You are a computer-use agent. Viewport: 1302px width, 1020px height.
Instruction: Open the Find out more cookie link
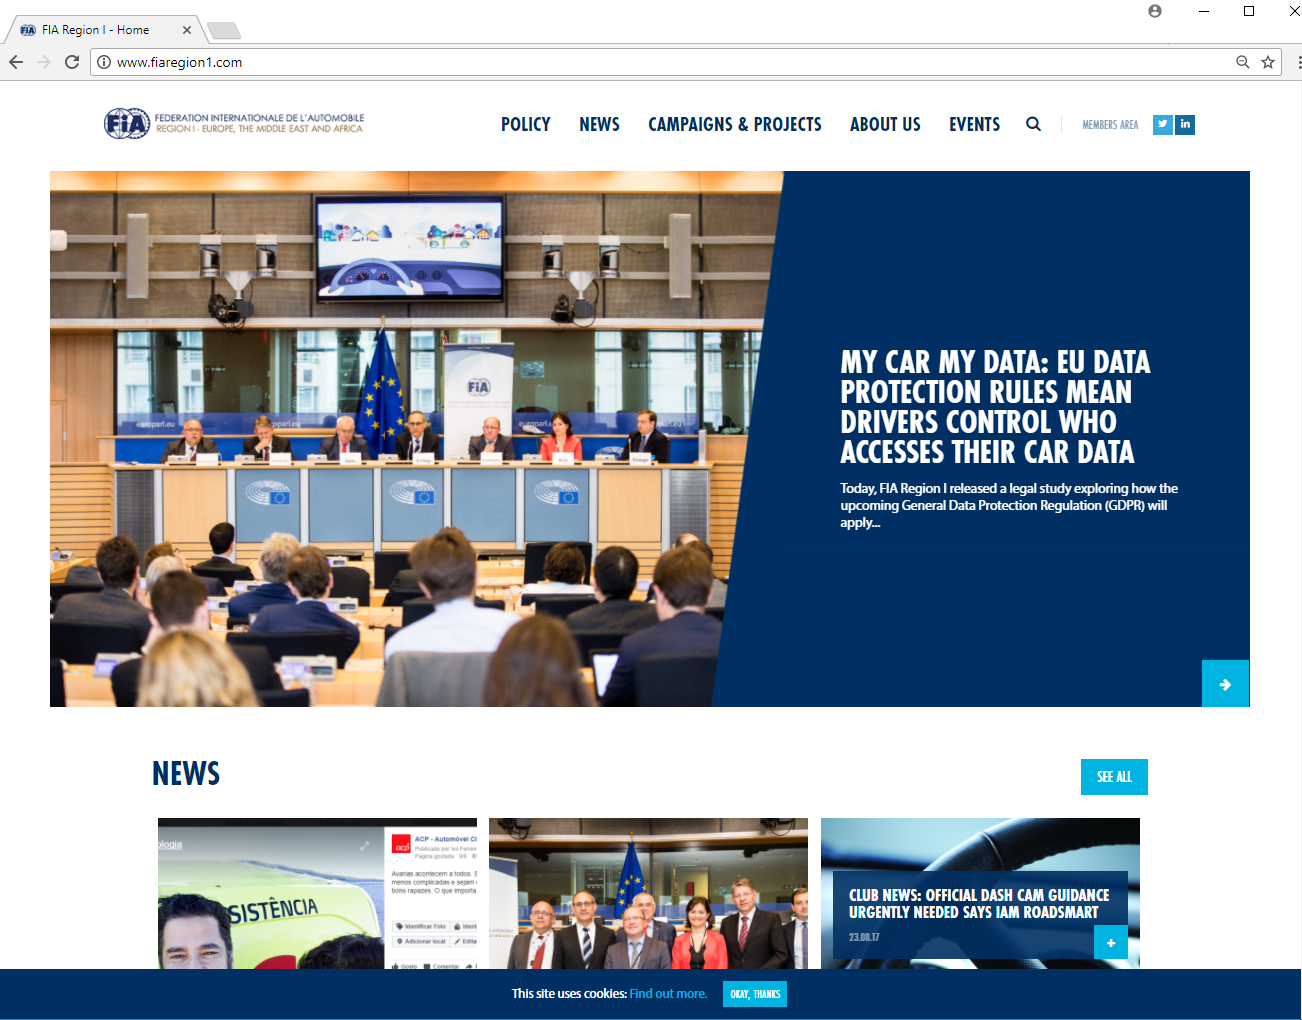(x=668, y=994)
